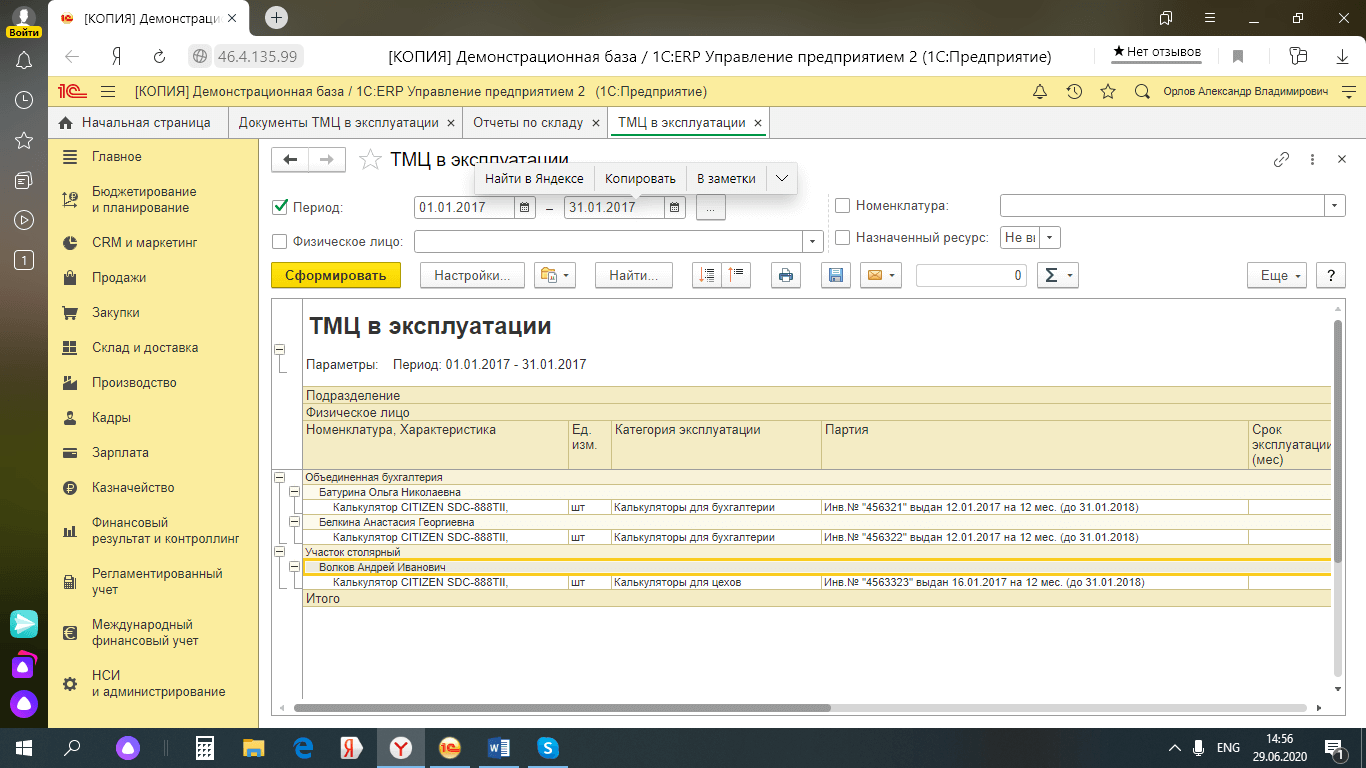Open Главное section icon in sidebar
Screen dimensions: 1366x768
(70, 157)
